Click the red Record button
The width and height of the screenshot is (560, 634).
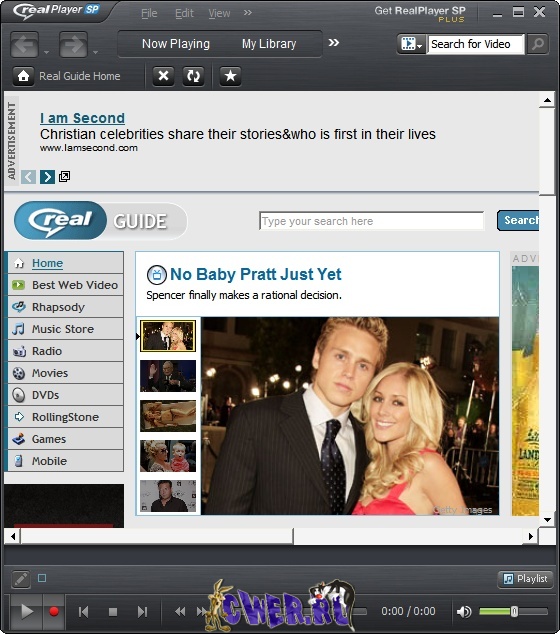pyautogui.click(x=54, y=612)
